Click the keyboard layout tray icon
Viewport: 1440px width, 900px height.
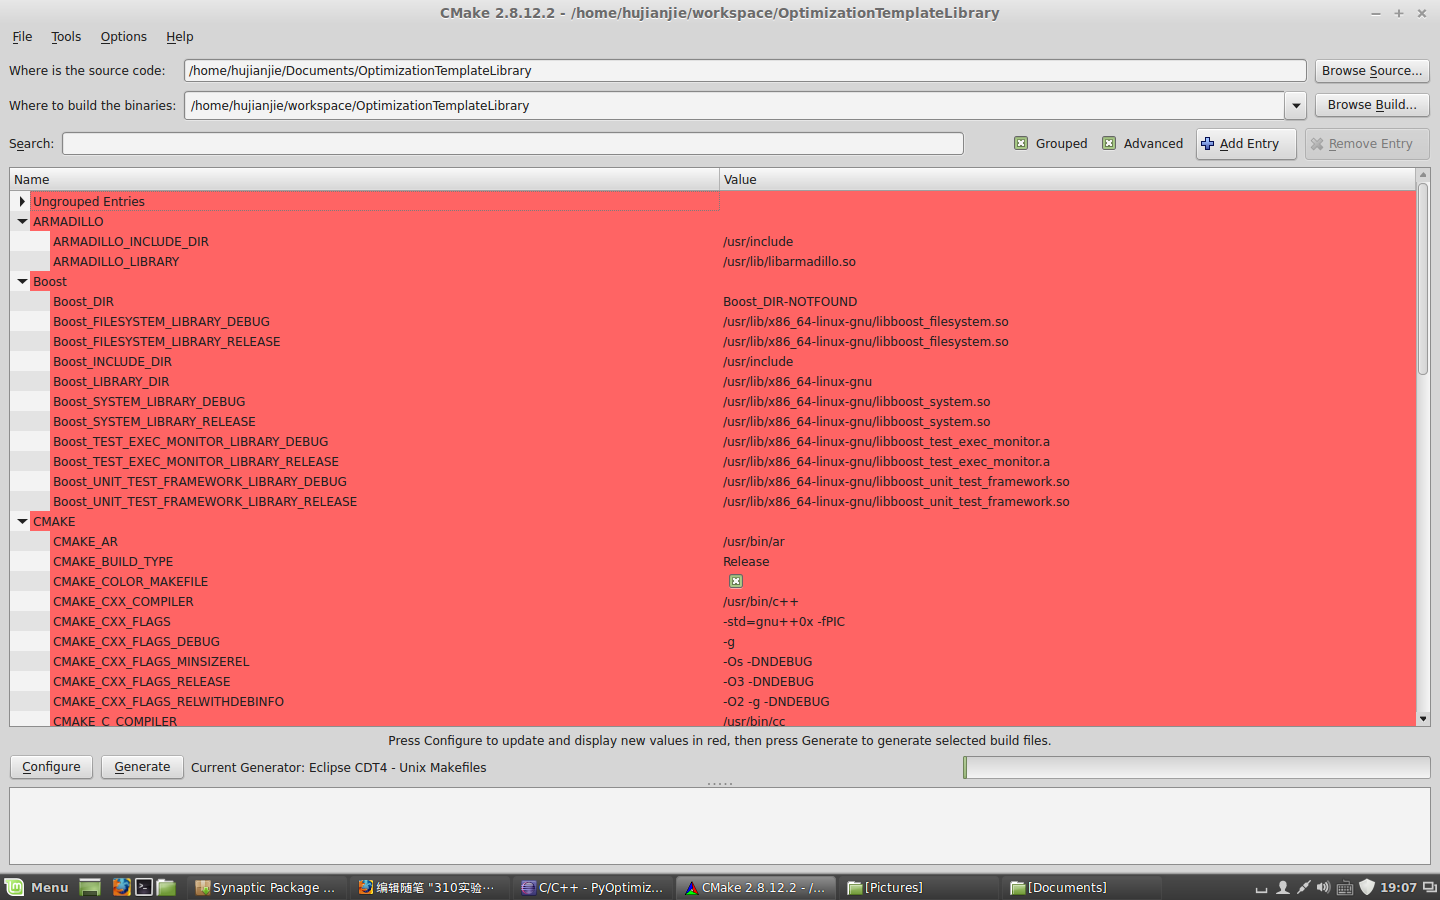pyautogui.click(x=1345, y=887)
